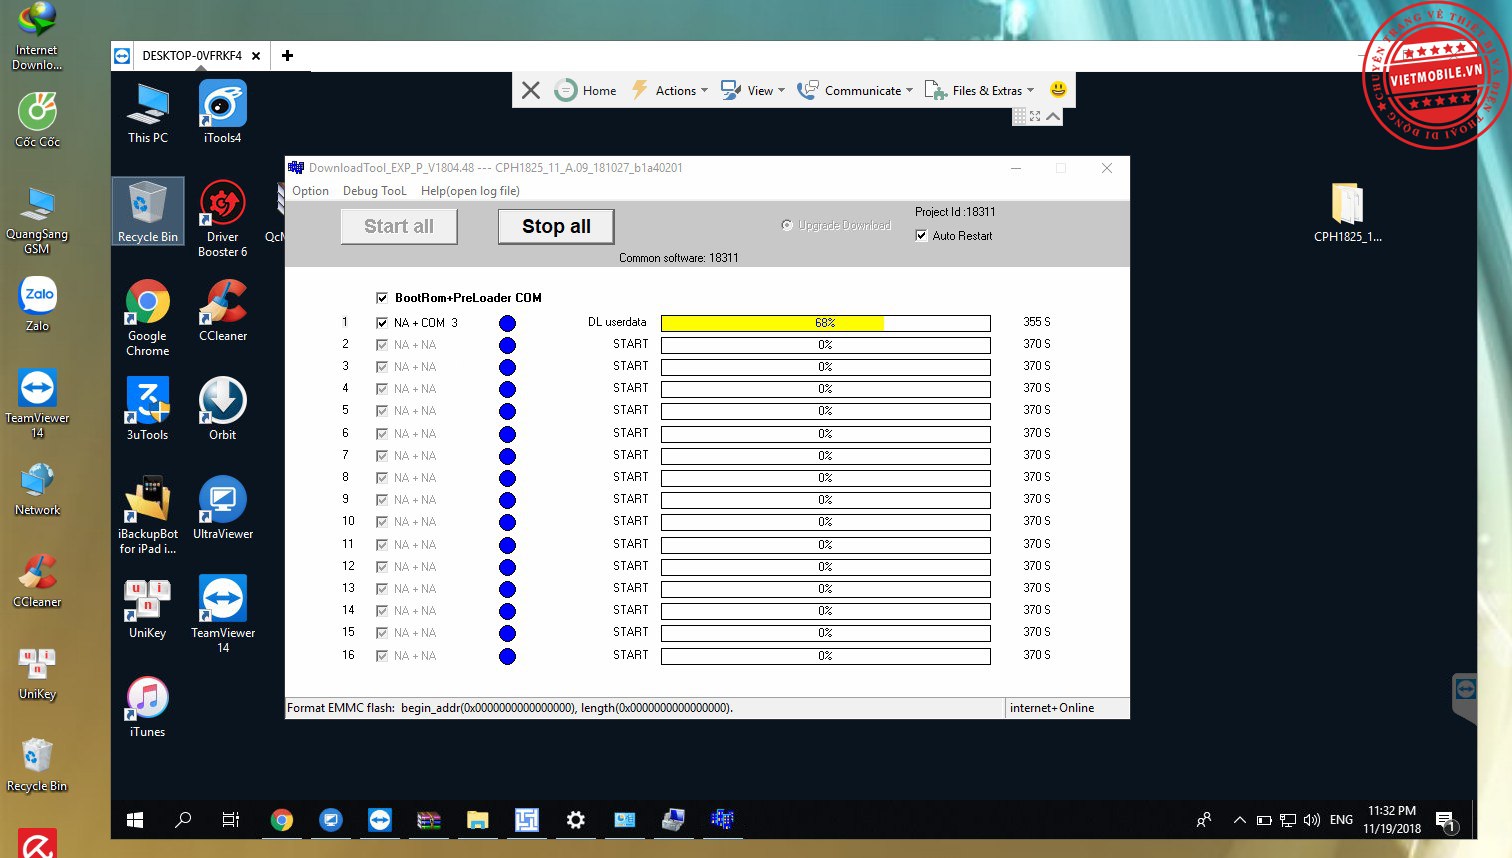
Task: Open Option menu in DownloadTool
Action: (x=310, y=191)
